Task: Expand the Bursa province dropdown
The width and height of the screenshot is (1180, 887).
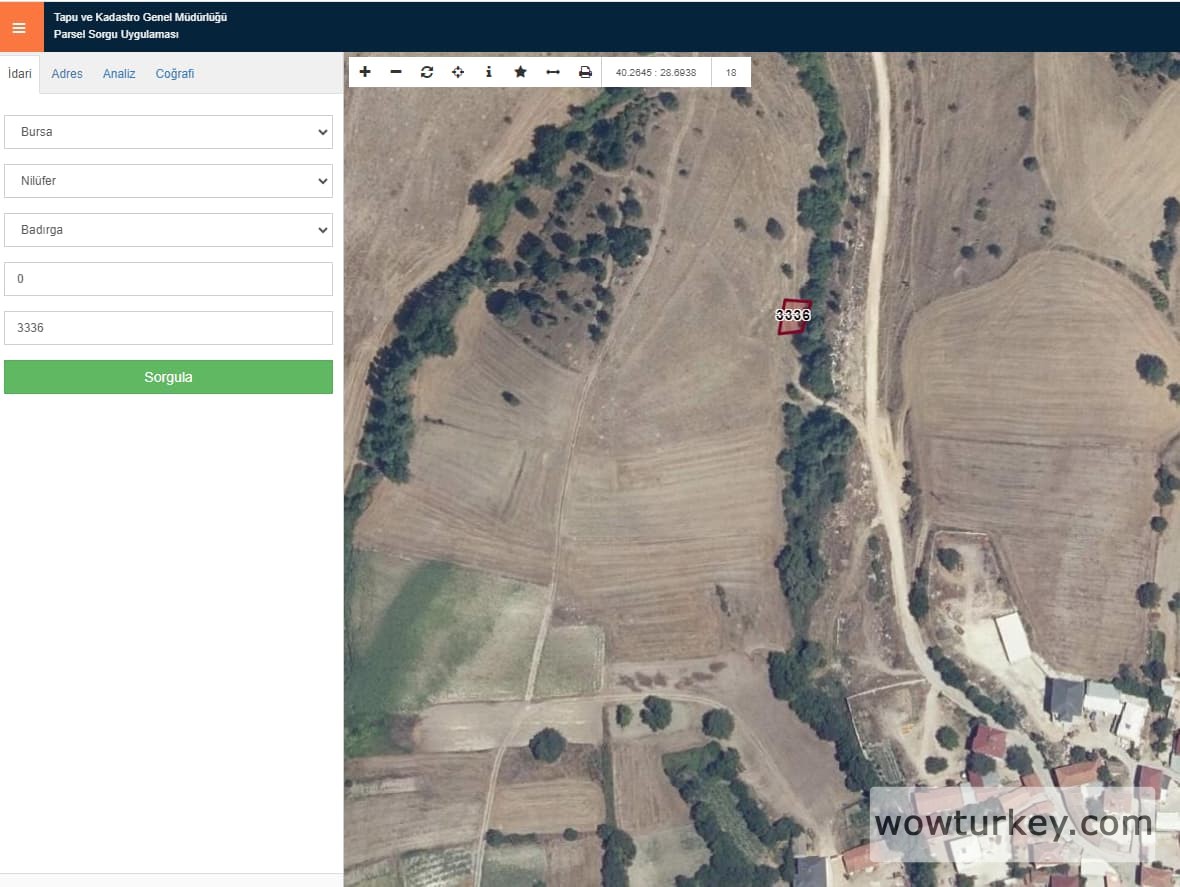Action: 168,132
